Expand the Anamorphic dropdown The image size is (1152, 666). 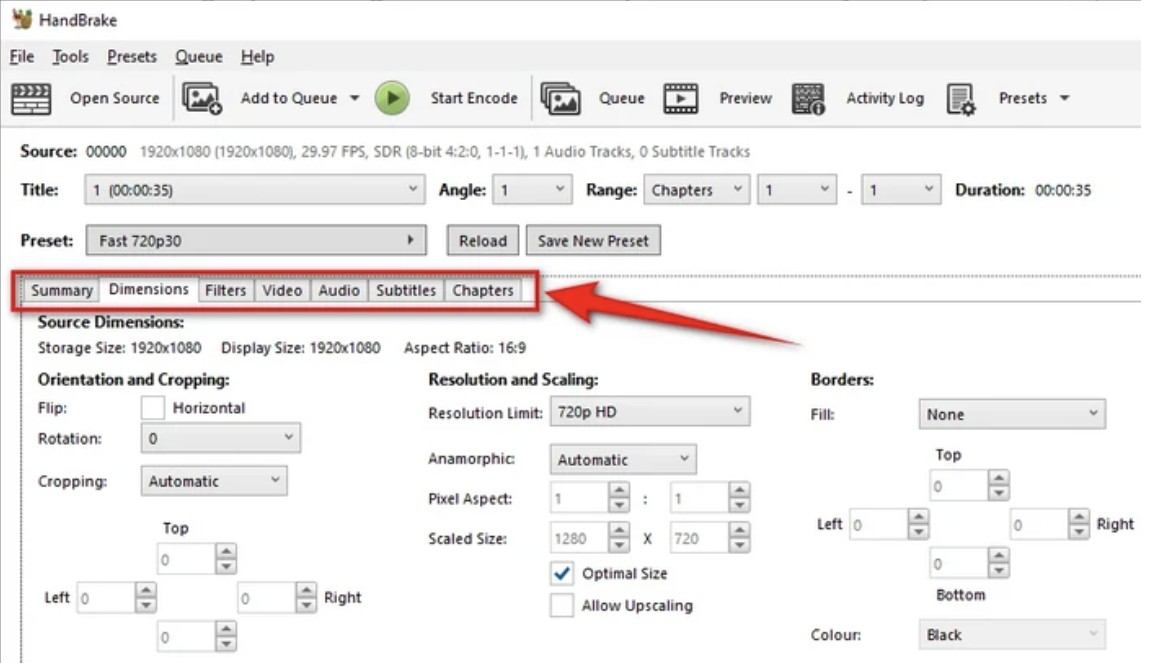(x=623, y=459)
